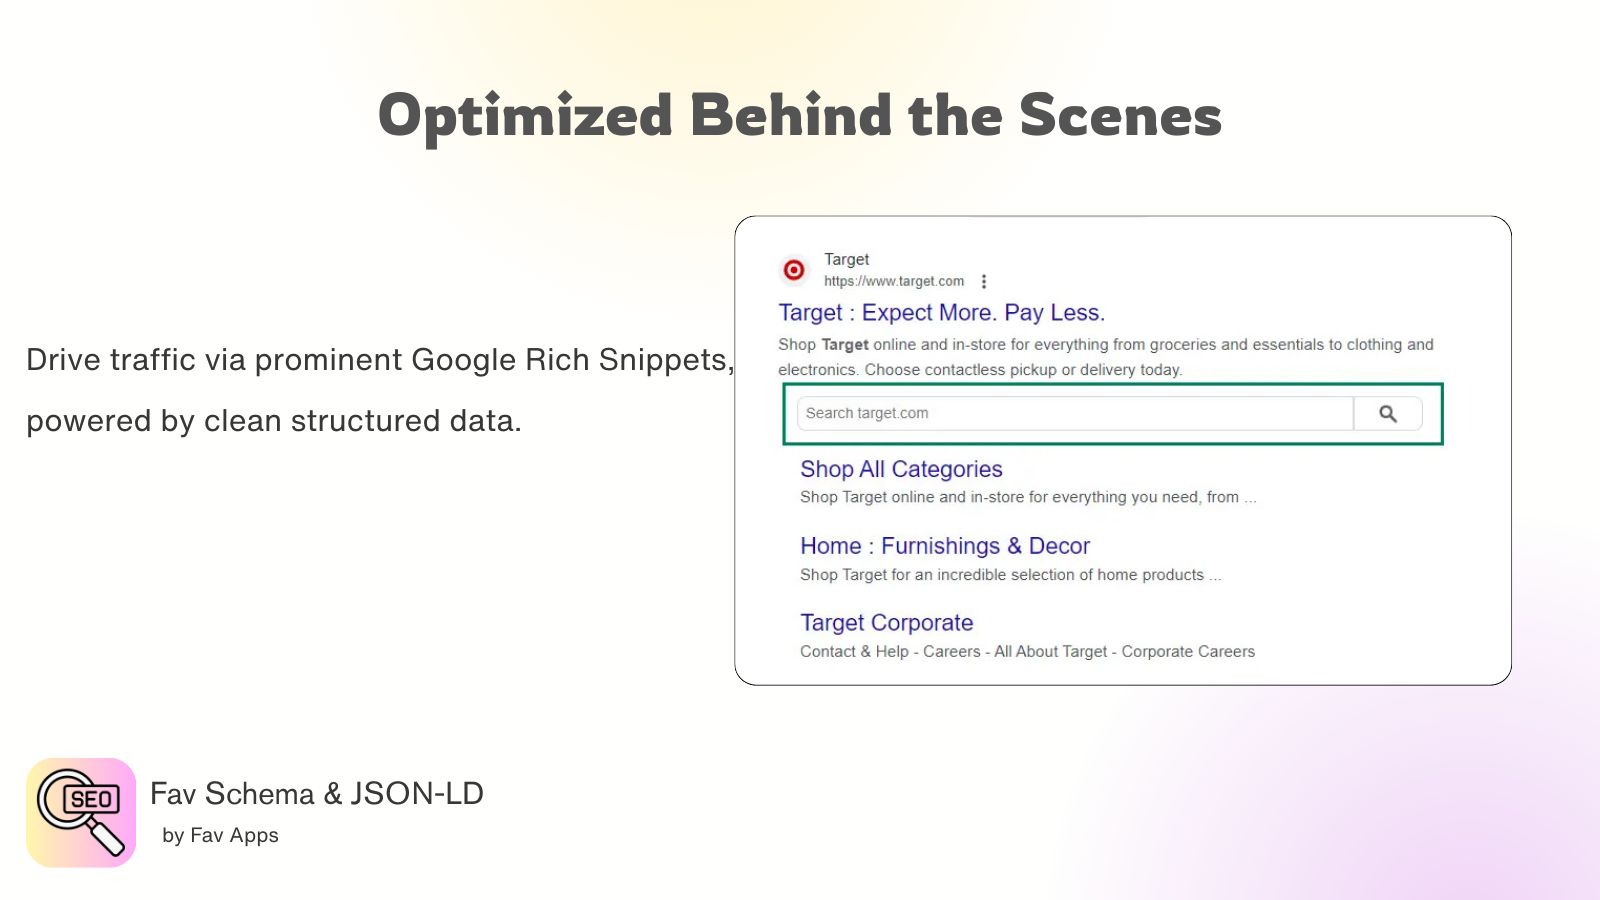The image size is (1600, 900).
Task: Select the search button in the green-highlighted box
Action: (x=1388, y=412)
